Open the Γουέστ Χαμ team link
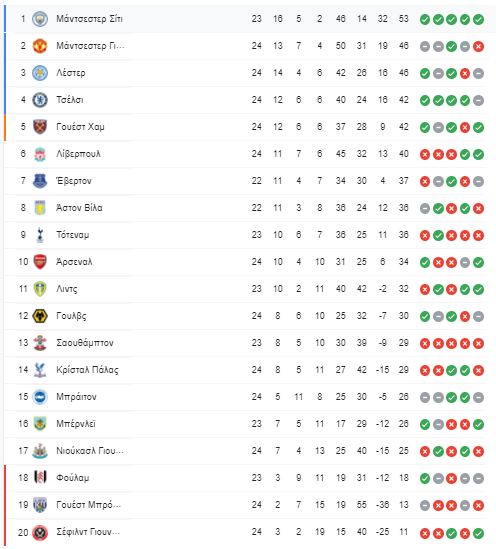Screen dimensions: 496x549 pyautogui.click(x=80, y=127)
